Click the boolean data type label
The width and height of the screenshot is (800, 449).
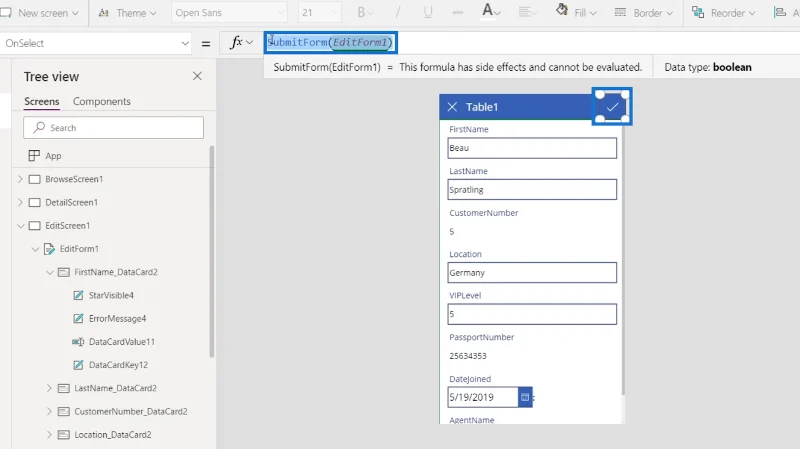tap(732, 67)
